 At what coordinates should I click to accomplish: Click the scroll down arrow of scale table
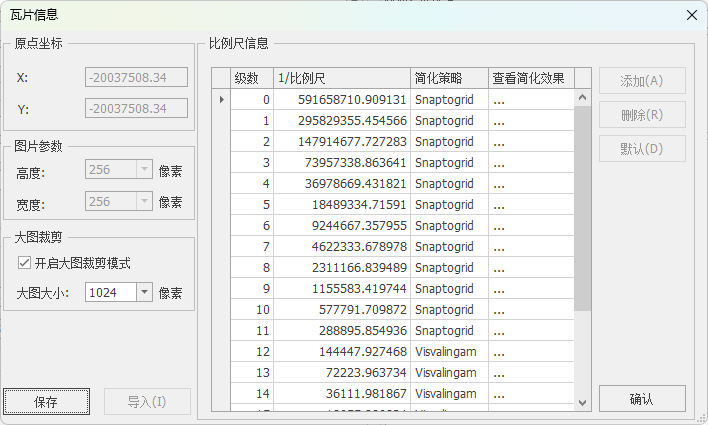583,402
